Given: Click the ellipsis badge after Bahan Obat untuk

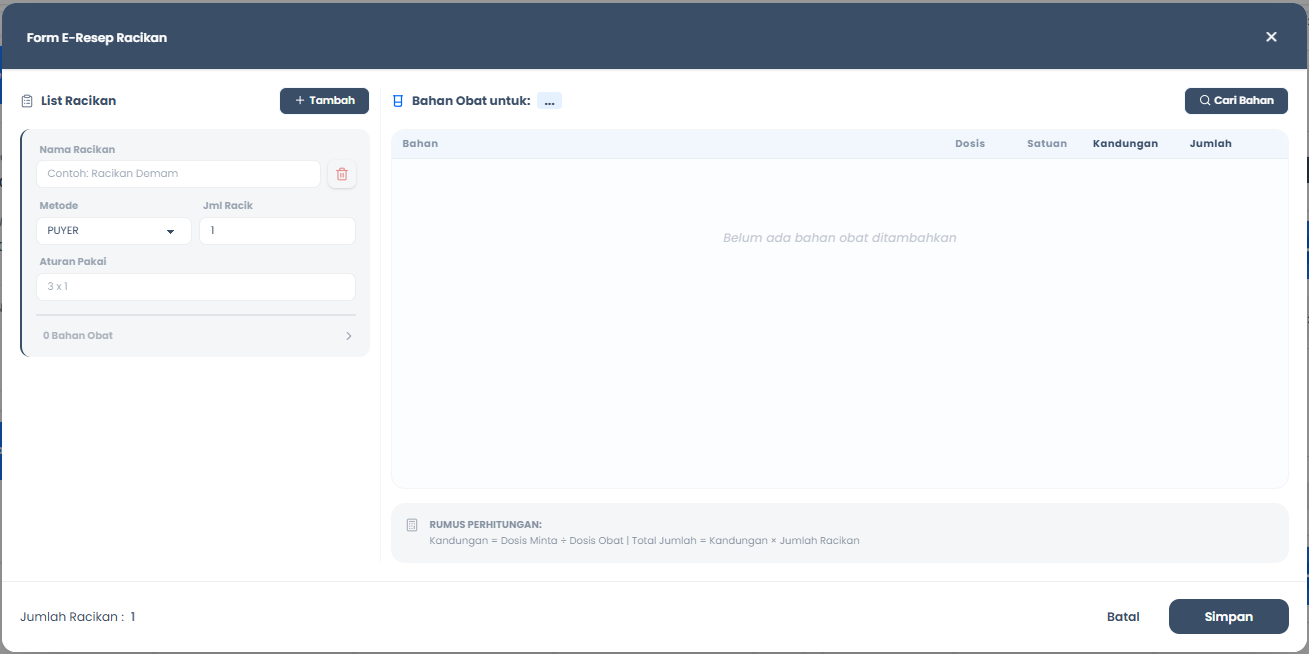Looking at the screenshot, I should [549, 101].
